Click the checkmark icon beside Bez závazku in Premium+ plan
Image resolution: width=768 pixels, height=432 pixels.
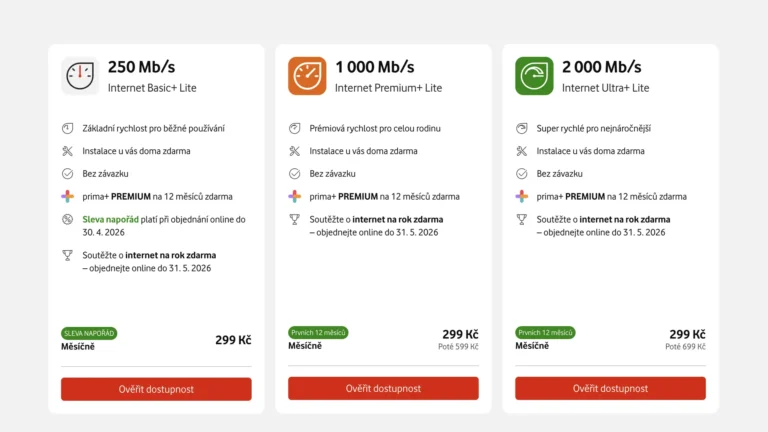coord(294,174)
